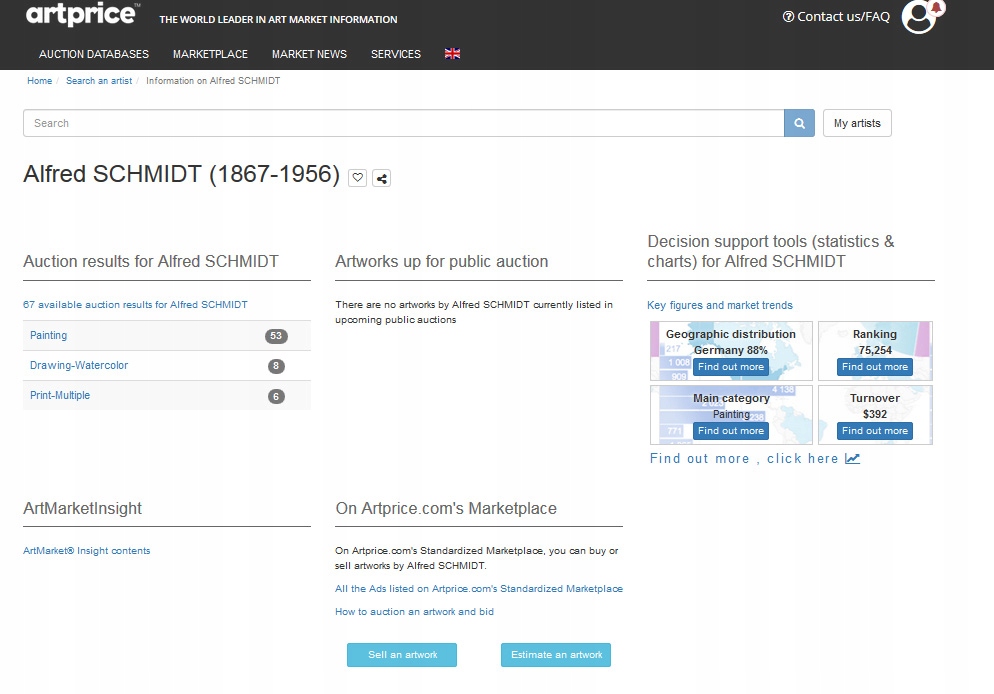
Task: Open 'Key figures and market trends' link
Action: [x=720, y=305]
